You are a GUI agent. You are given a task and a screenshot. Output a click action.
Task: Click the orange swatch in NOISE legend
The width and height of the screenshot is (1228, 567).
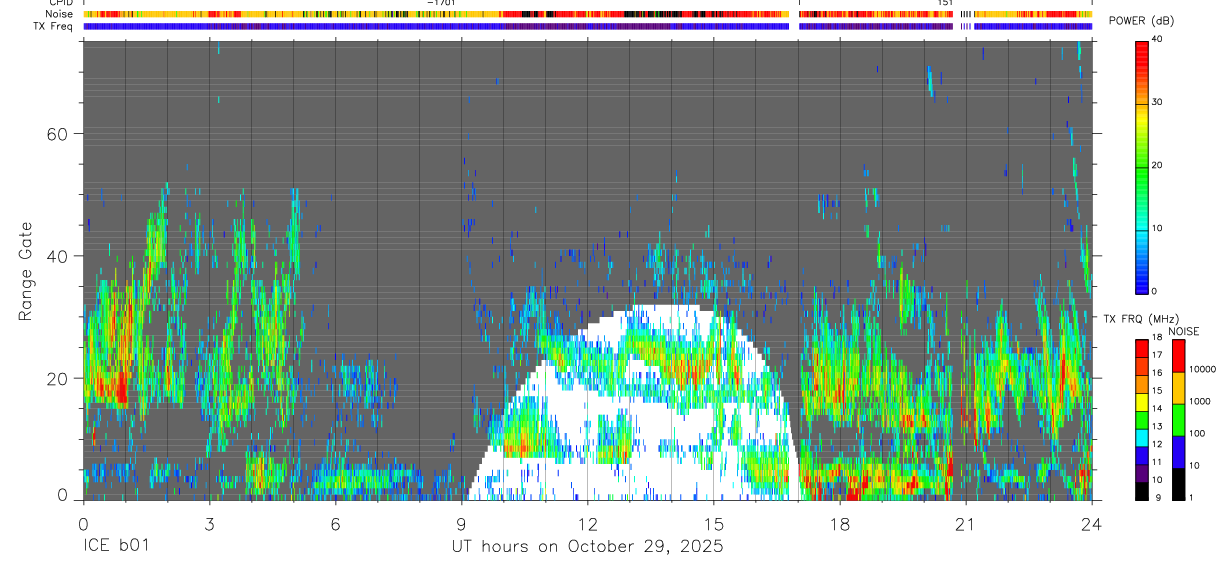coord(1178,388)
